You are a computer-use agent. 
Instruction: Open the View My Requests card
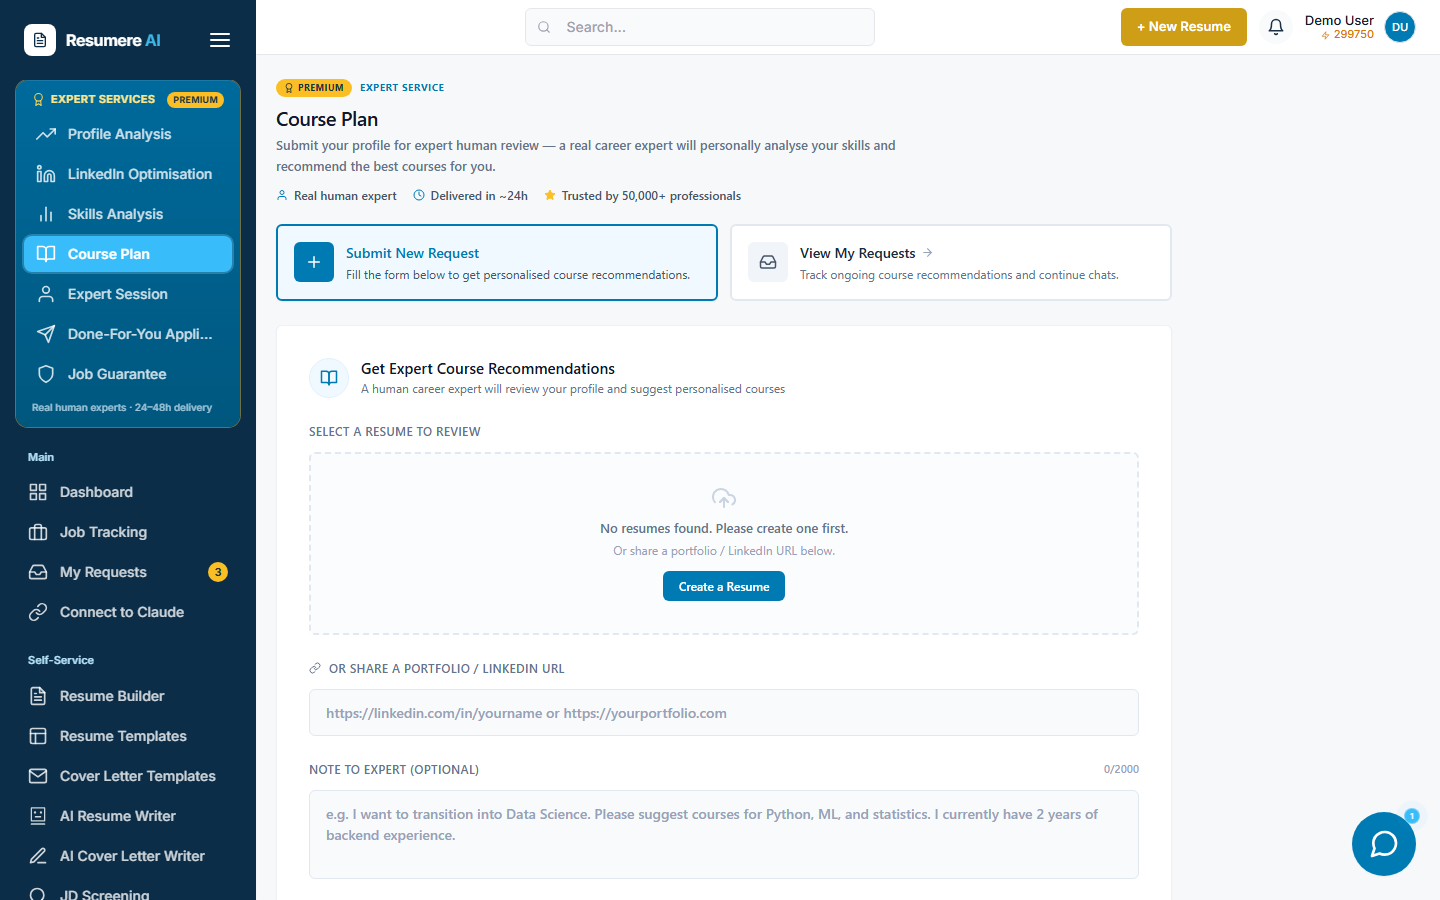pos(951,262)
